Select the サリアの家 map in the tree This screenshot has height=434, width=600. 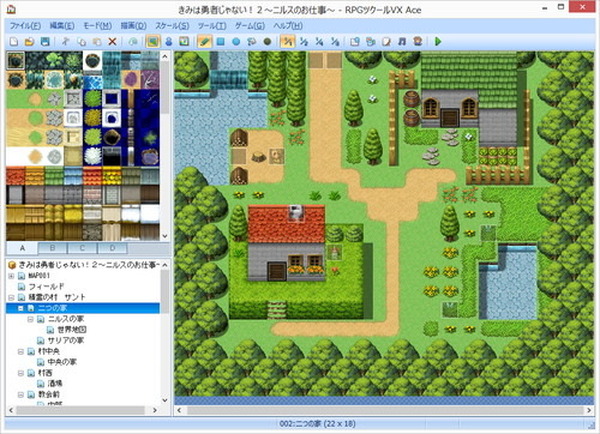click(65, 340)
